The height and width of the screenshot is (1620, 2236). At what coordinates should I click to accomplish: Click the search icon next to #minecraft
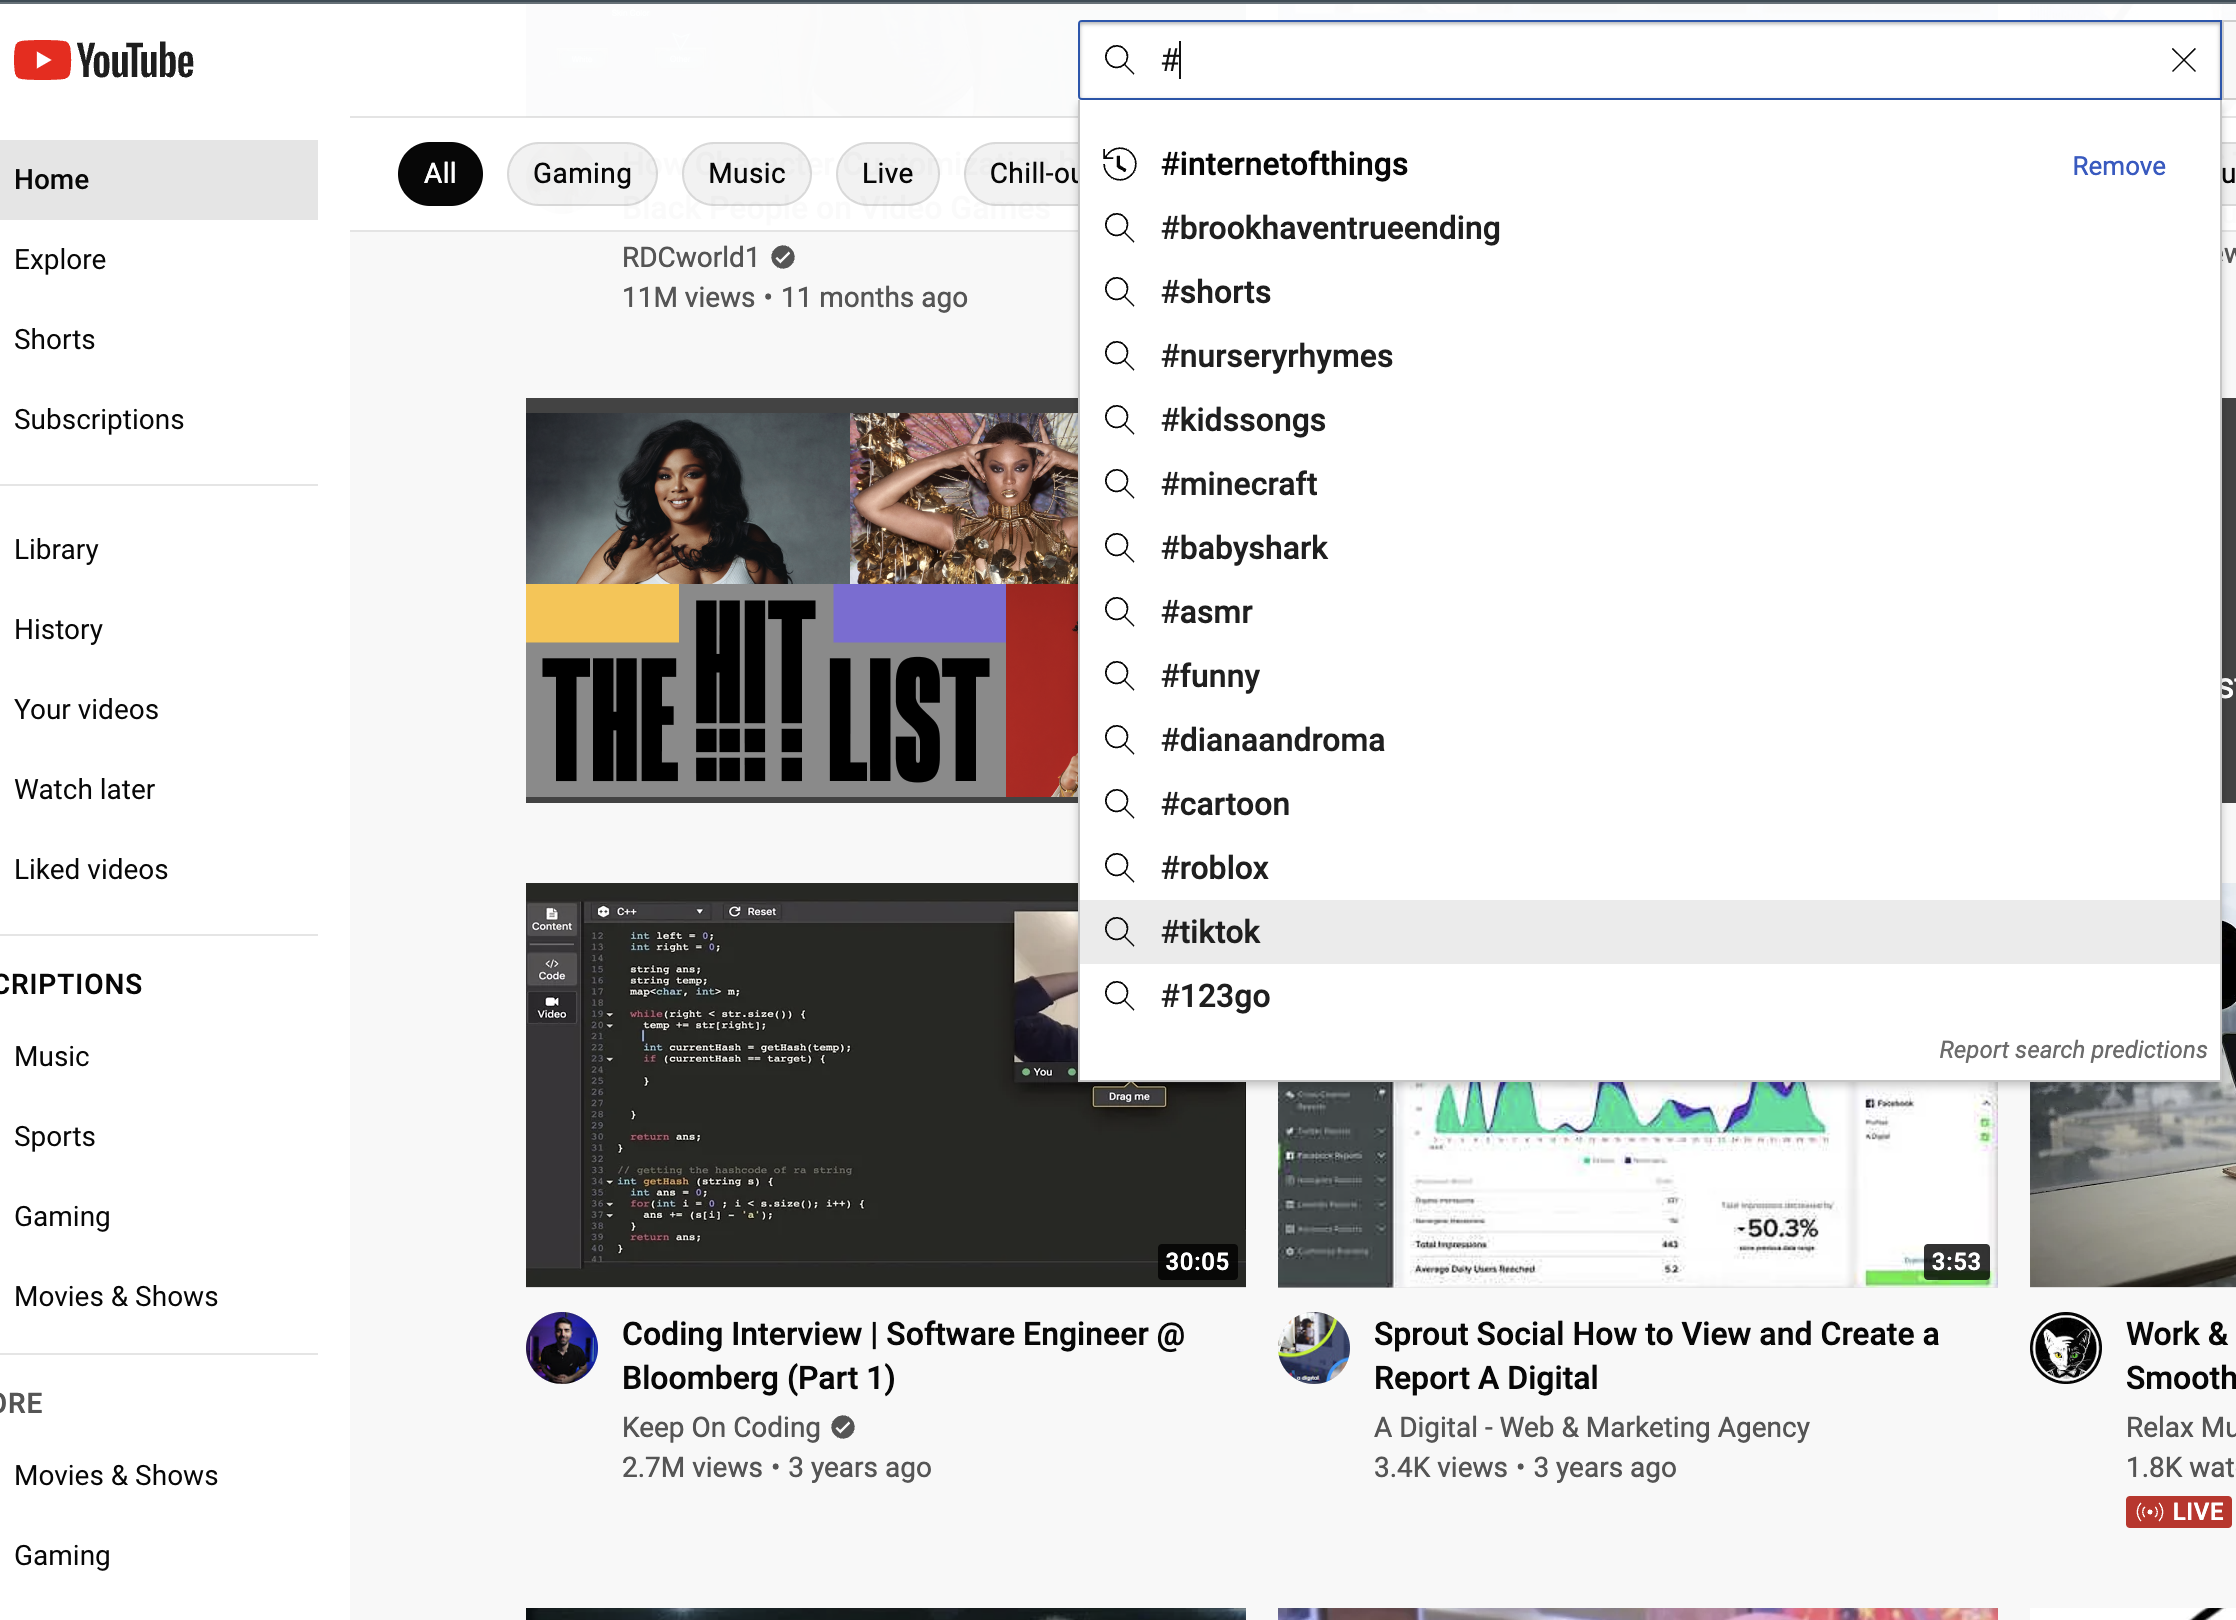click(x=1120, y=483)
